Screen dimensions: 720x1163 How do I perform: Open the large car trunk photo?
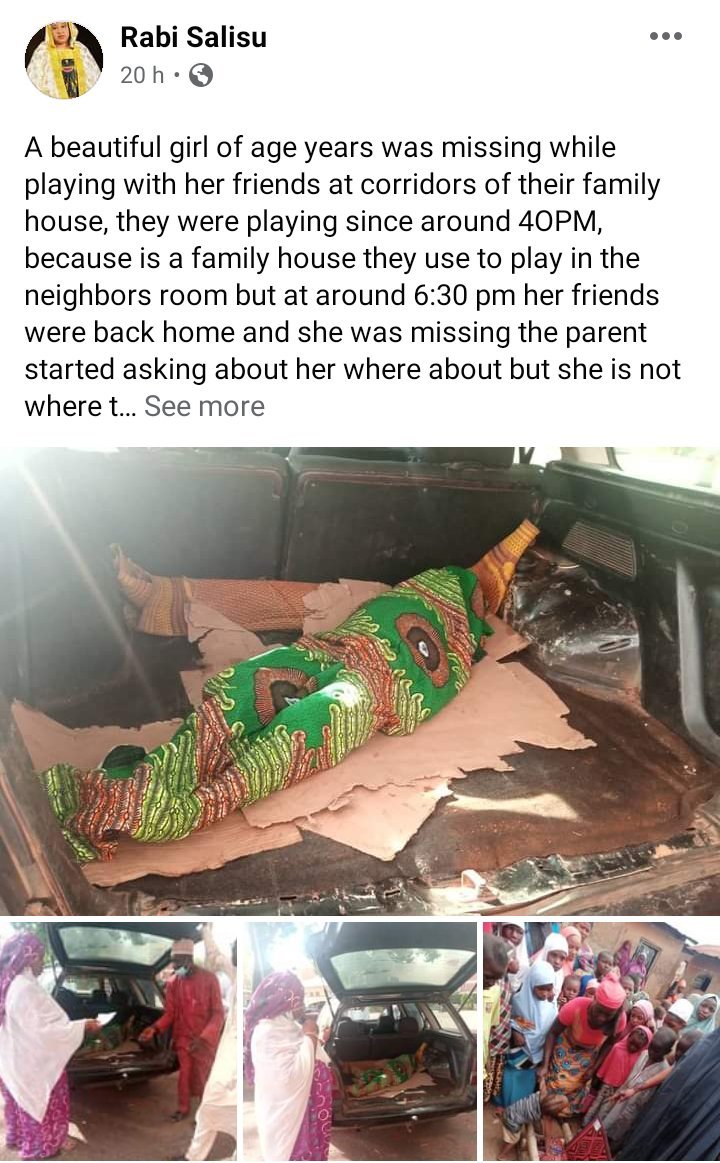coord(360,680)
